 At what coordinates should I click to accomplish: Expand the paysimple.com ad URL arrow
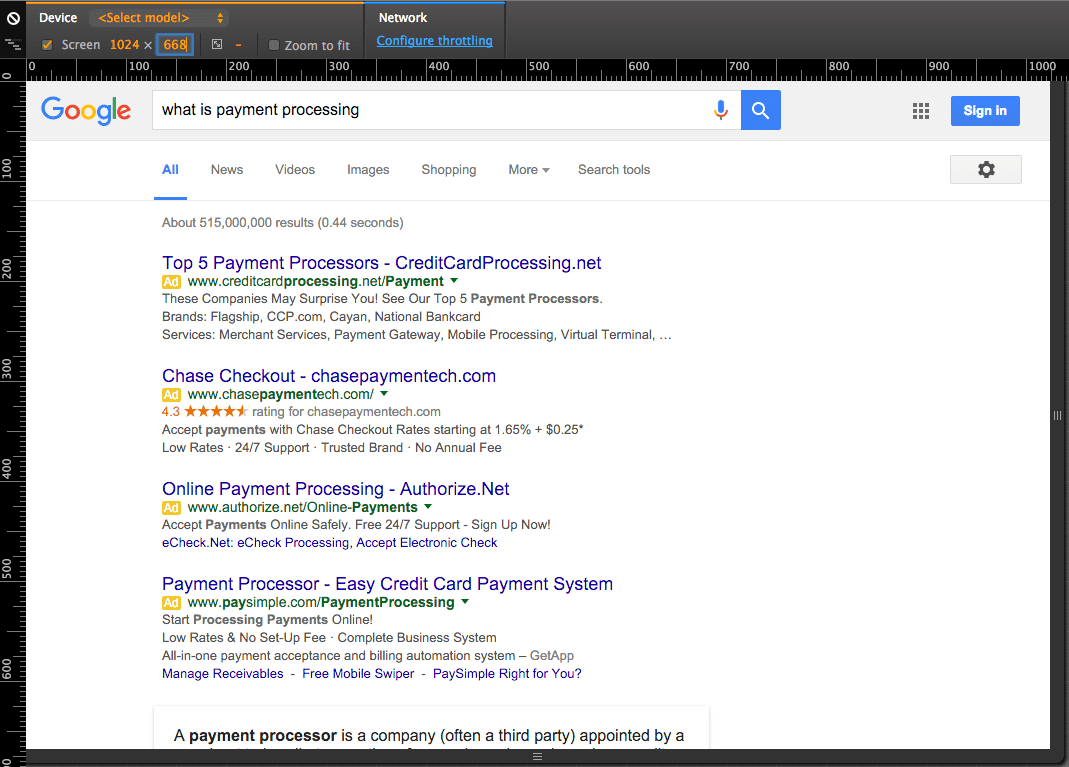(x=465, y=601)
